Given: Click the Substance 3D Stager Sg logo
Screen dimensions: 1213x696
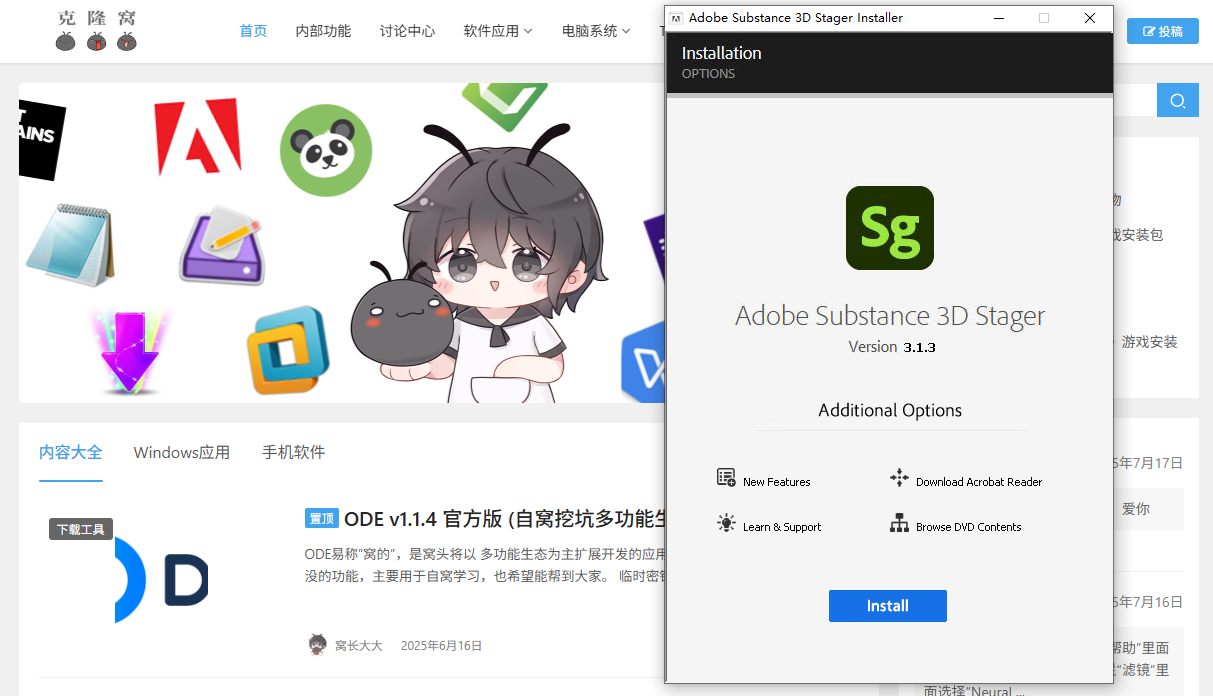Looking at the screenshot, I should coord(890,228).
